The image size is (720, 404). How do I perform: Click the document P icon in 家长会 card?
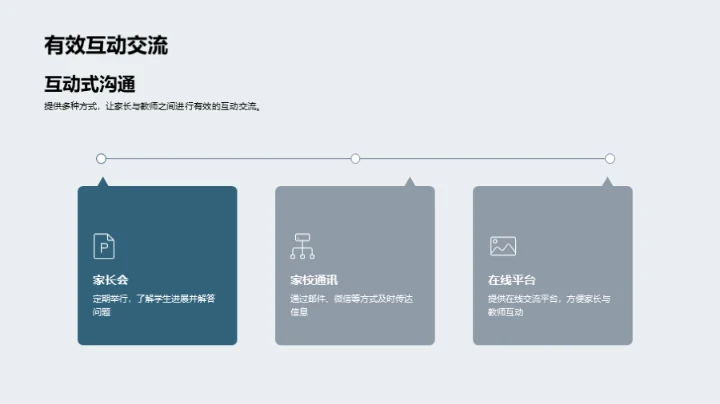(104, 246)
